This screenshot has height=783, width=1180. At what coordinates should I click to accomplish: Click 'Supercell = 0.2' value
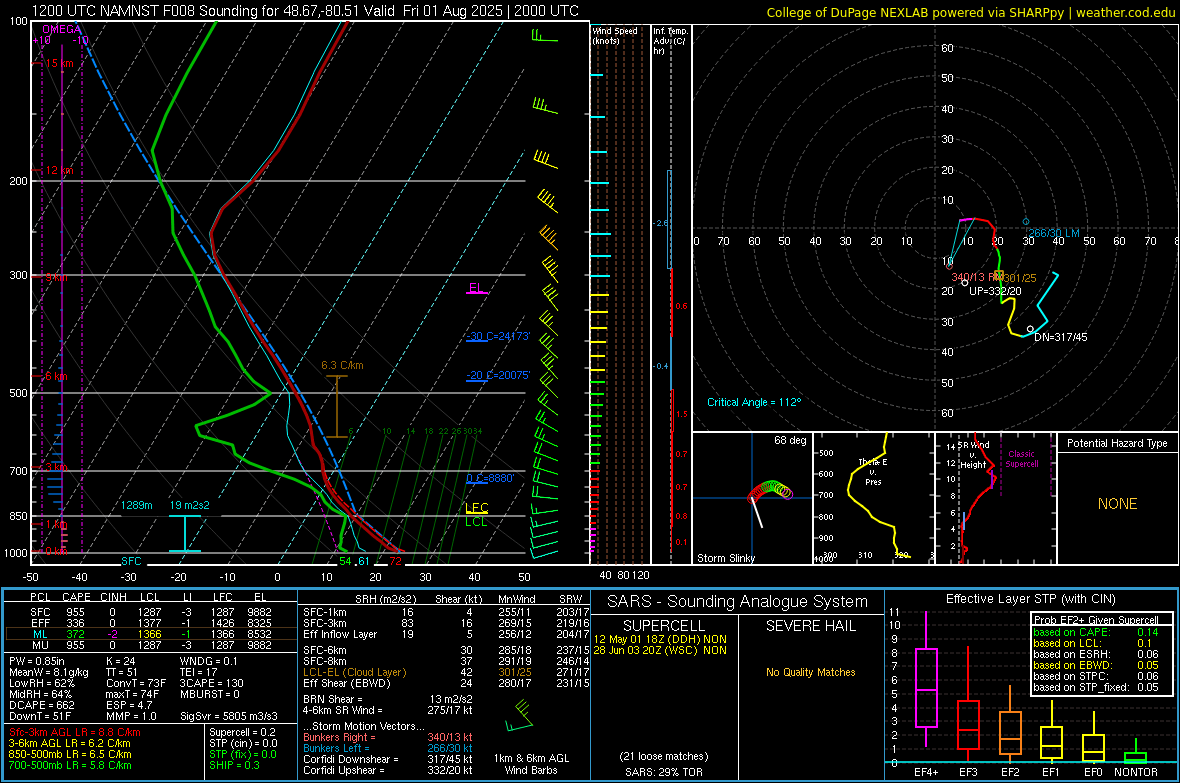(242, 732)
